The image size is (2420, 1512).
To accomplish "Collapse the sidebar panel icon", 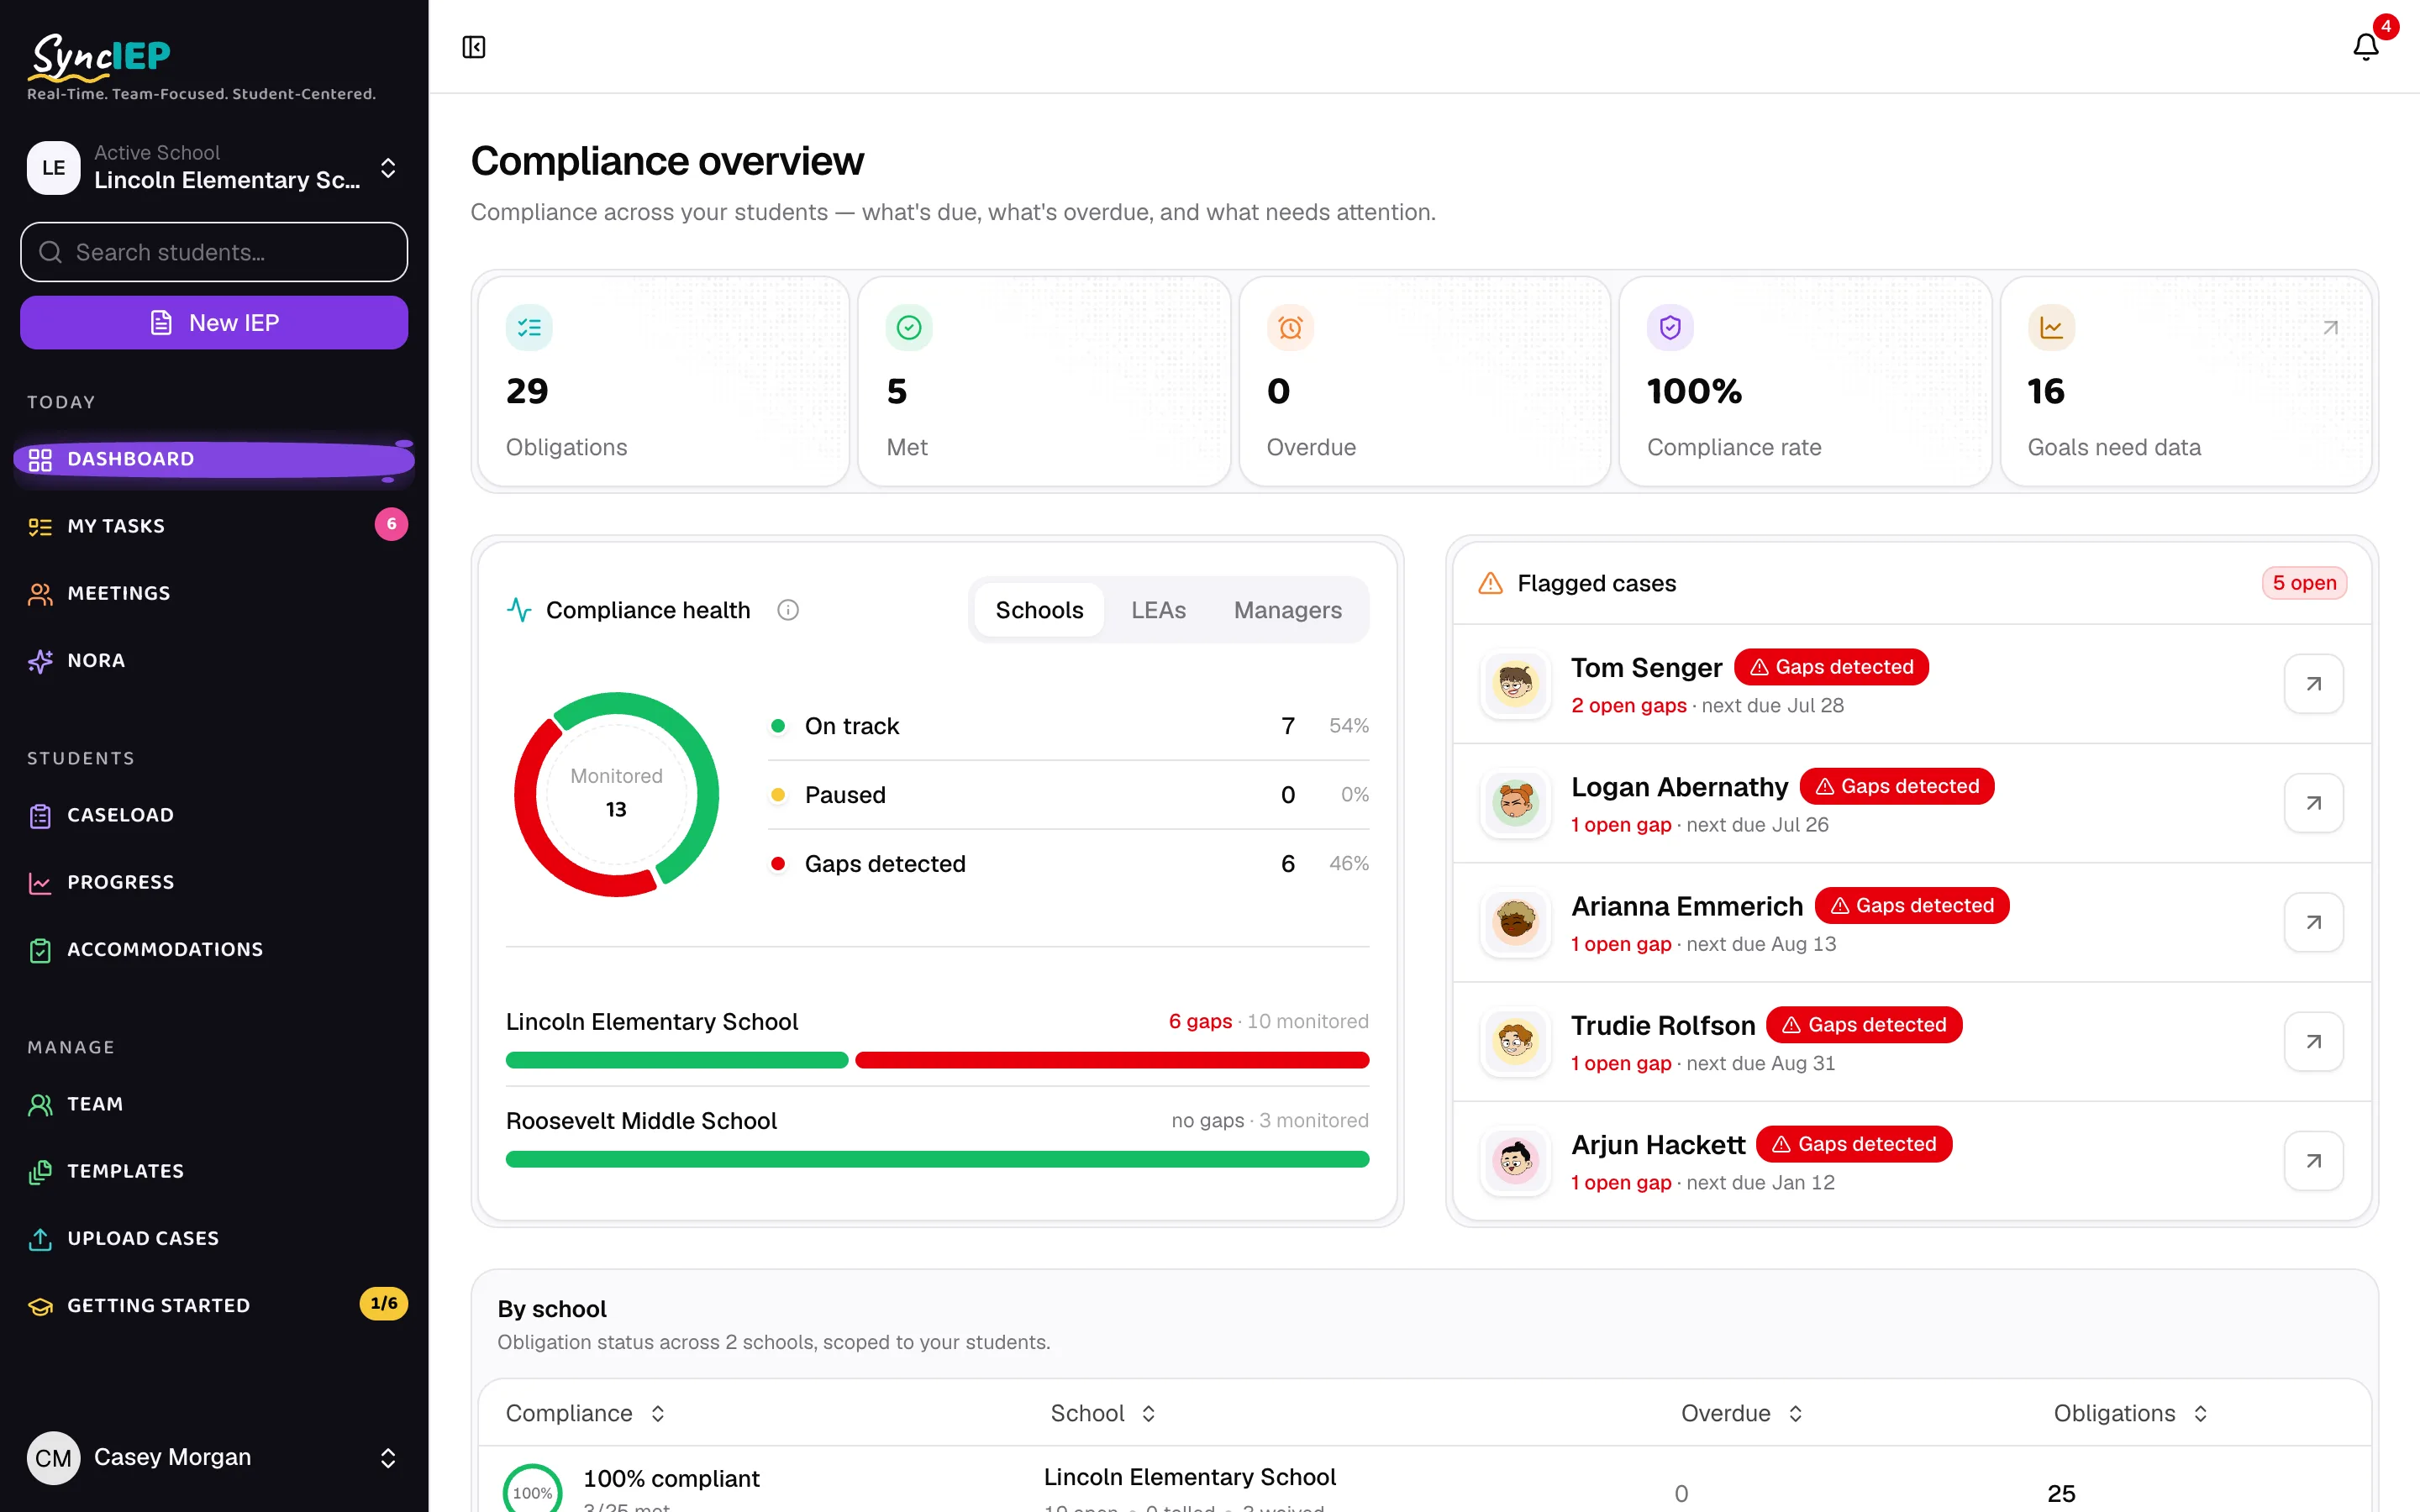I will (474, 47).
